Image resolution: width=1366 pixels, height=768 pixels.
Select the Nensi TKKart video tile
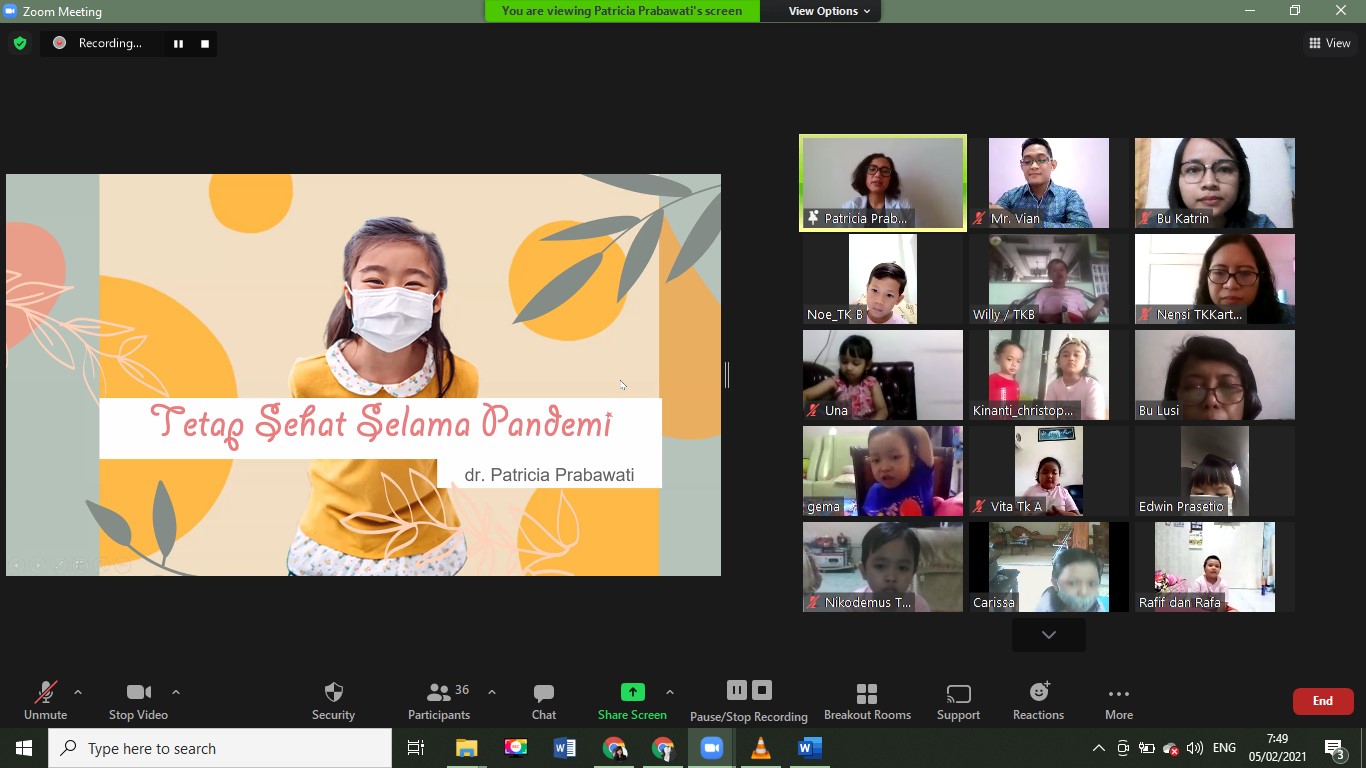pos(1215,279)
